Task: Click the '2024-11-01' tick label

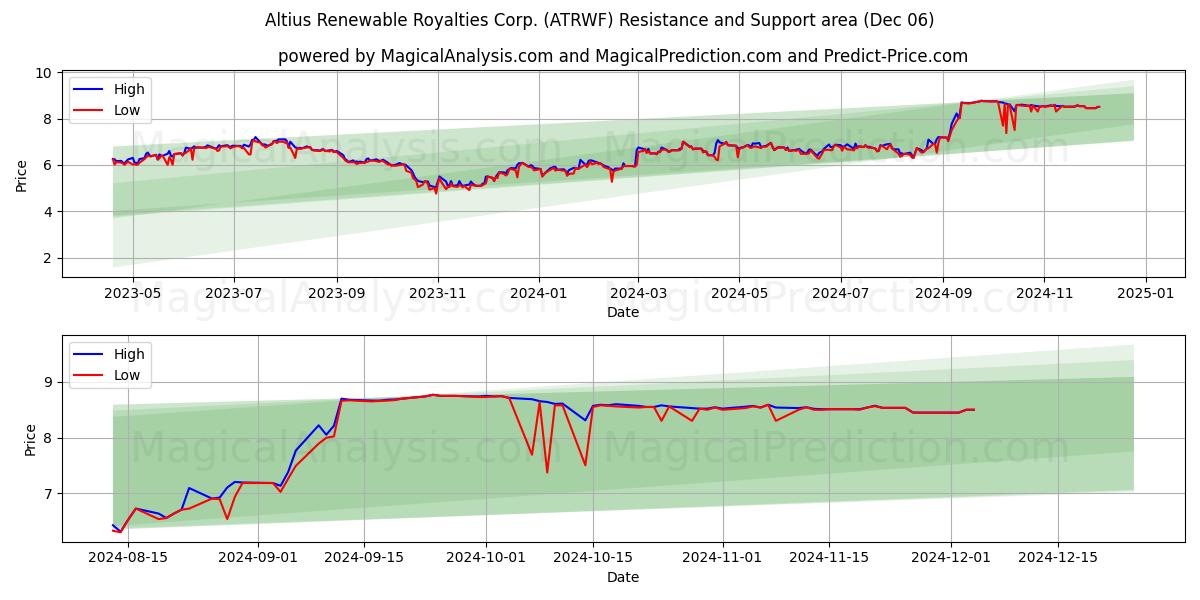Action: click(722, 559)
